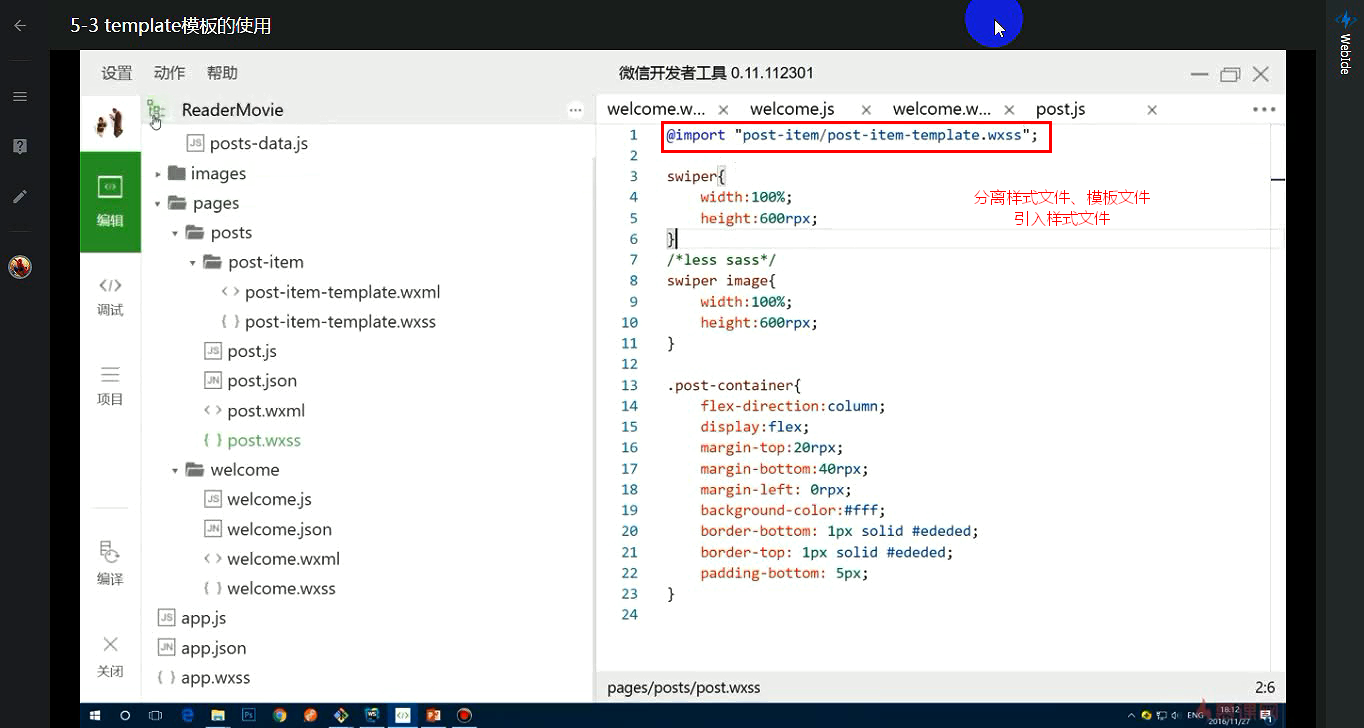Click the .post-container selector line

(734, 385)
